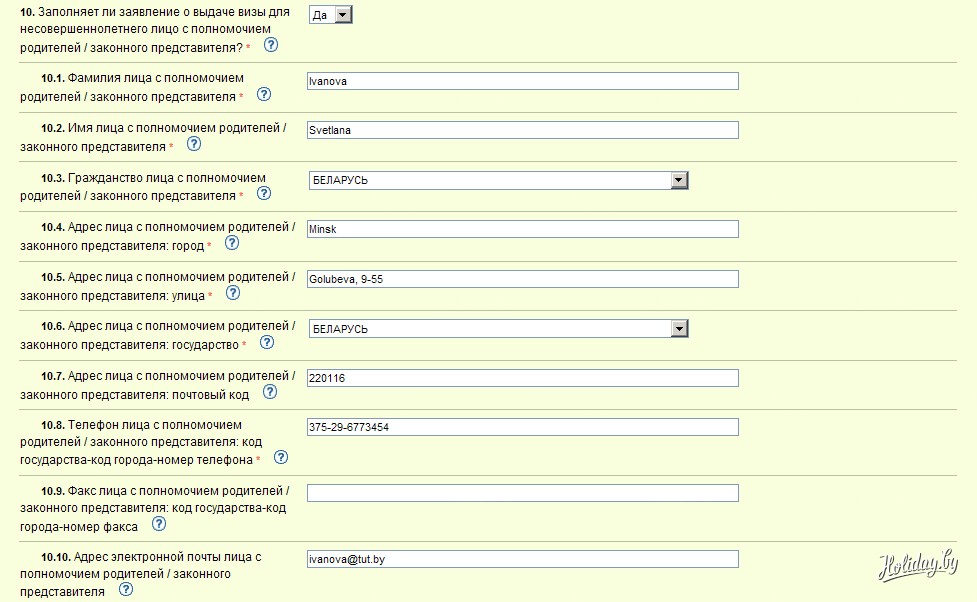
Task: Click help icon for 10.9 fax
Action: click(159, 523)
